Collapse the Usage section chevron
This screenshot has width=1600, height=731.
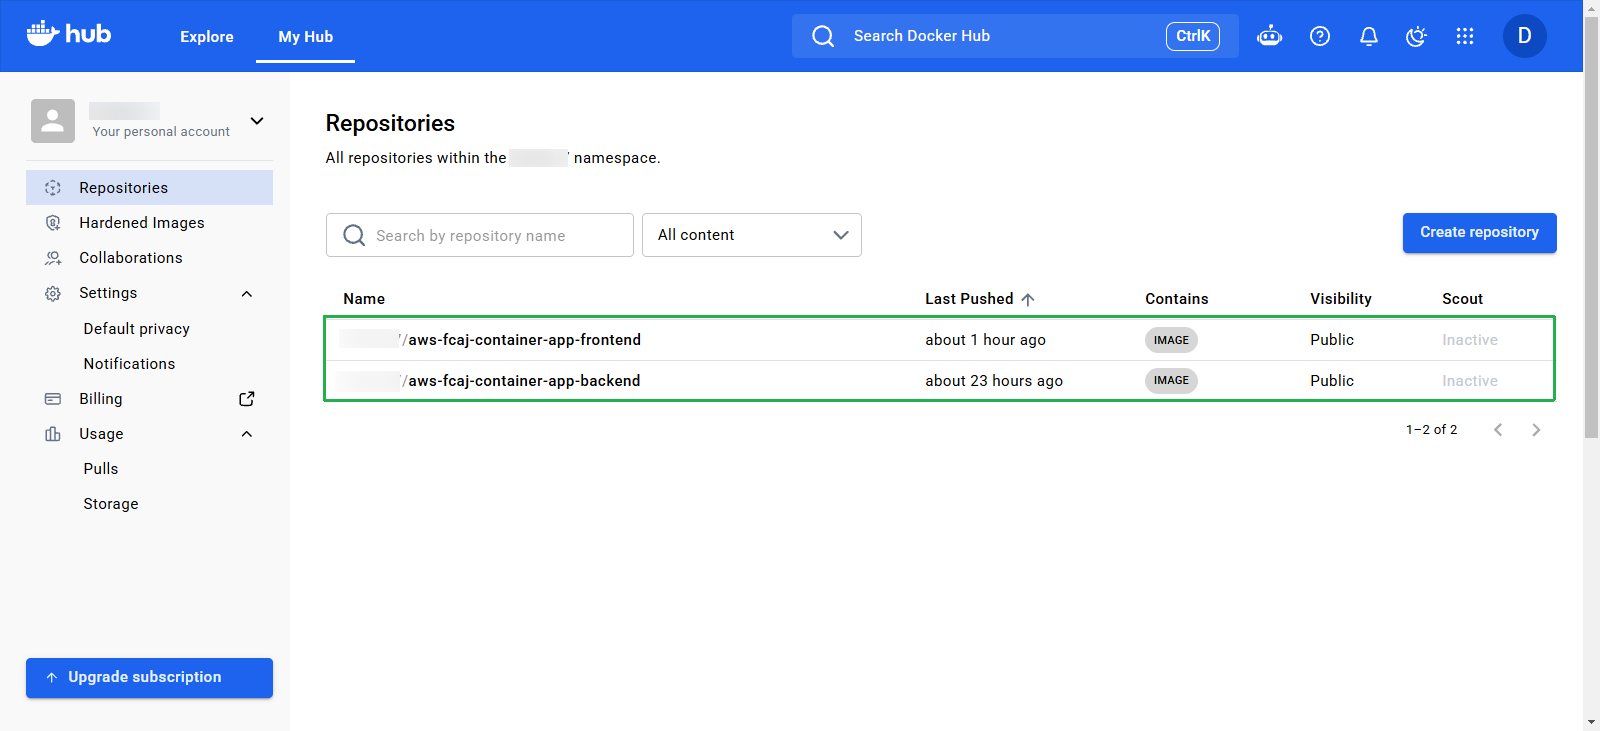(x=247, y=434)
